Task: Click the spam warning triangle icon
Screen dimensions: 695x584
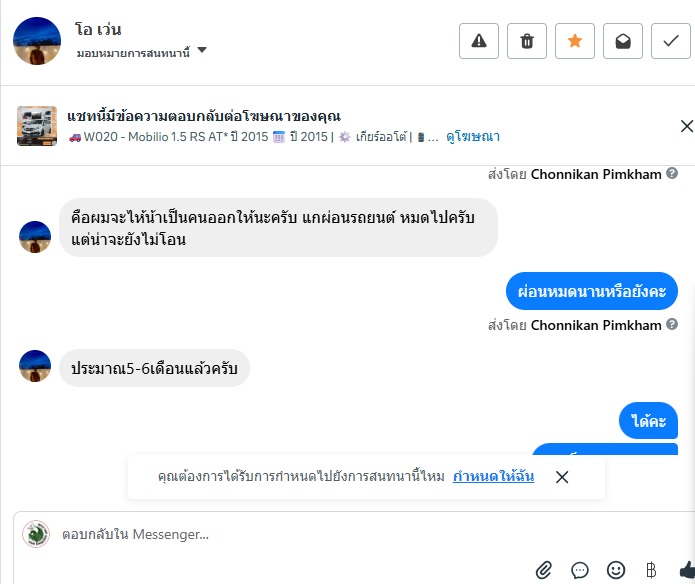Action: [479, 41]
